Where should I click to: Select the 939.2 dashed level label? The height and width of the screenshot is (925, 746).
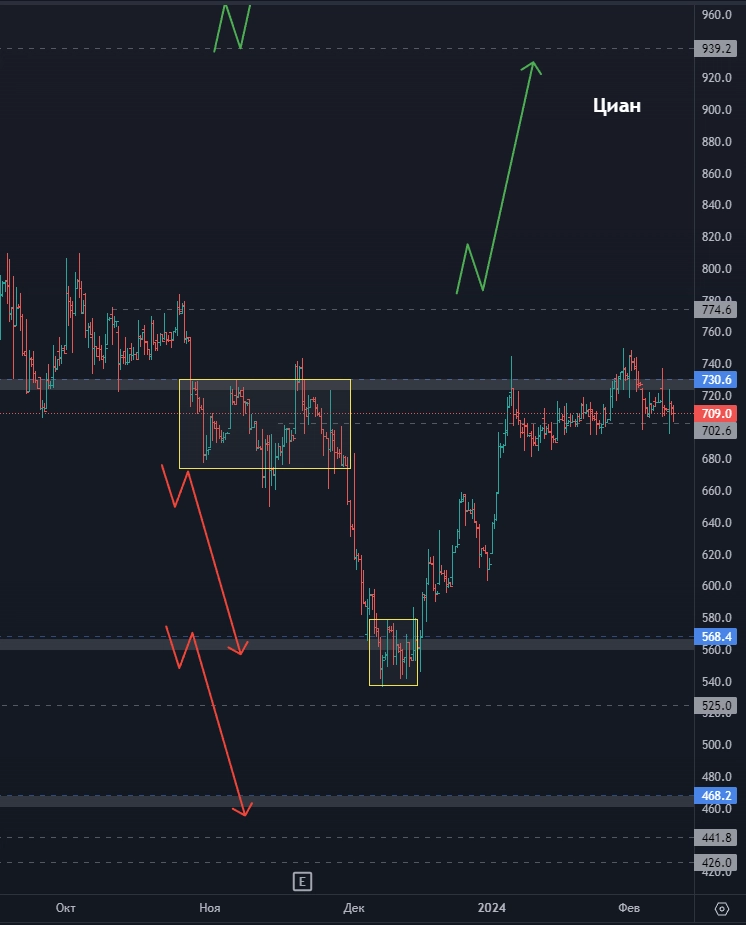(x=717, y=48)
